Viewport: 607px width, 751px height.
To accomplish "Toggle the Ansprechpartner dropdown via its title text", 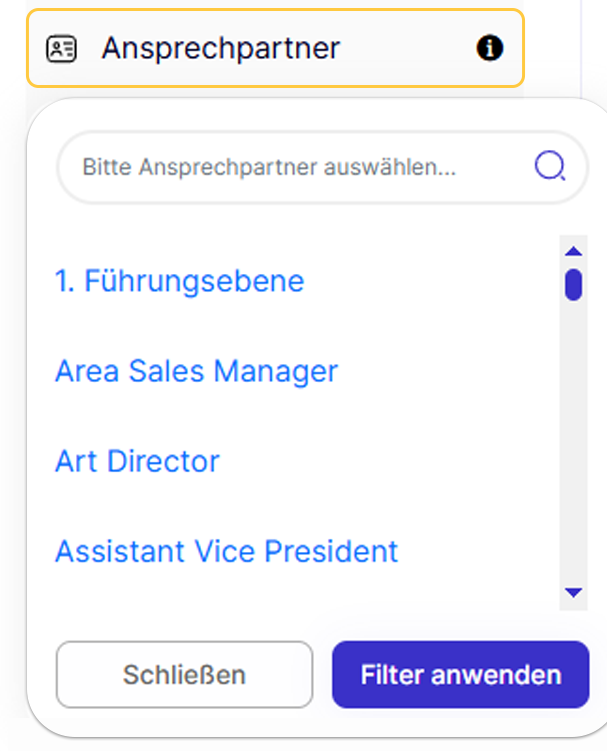I will click(220, 48).
